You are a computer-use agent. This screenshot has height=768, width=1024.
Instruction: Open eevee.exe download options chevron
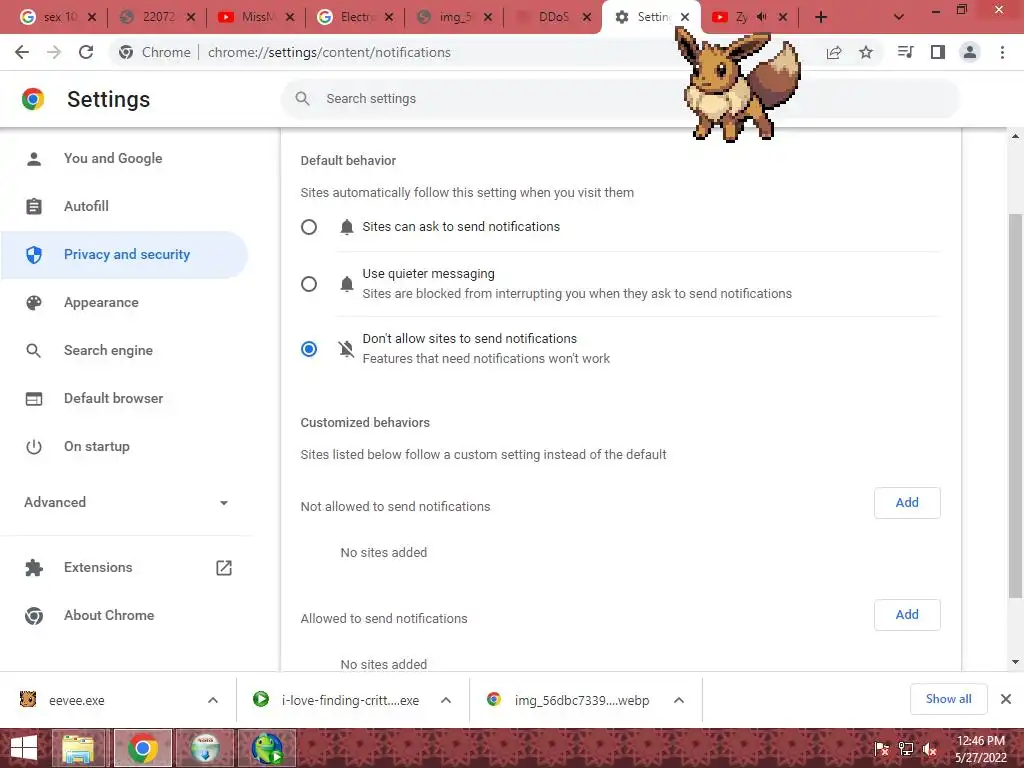coord(213,700)
